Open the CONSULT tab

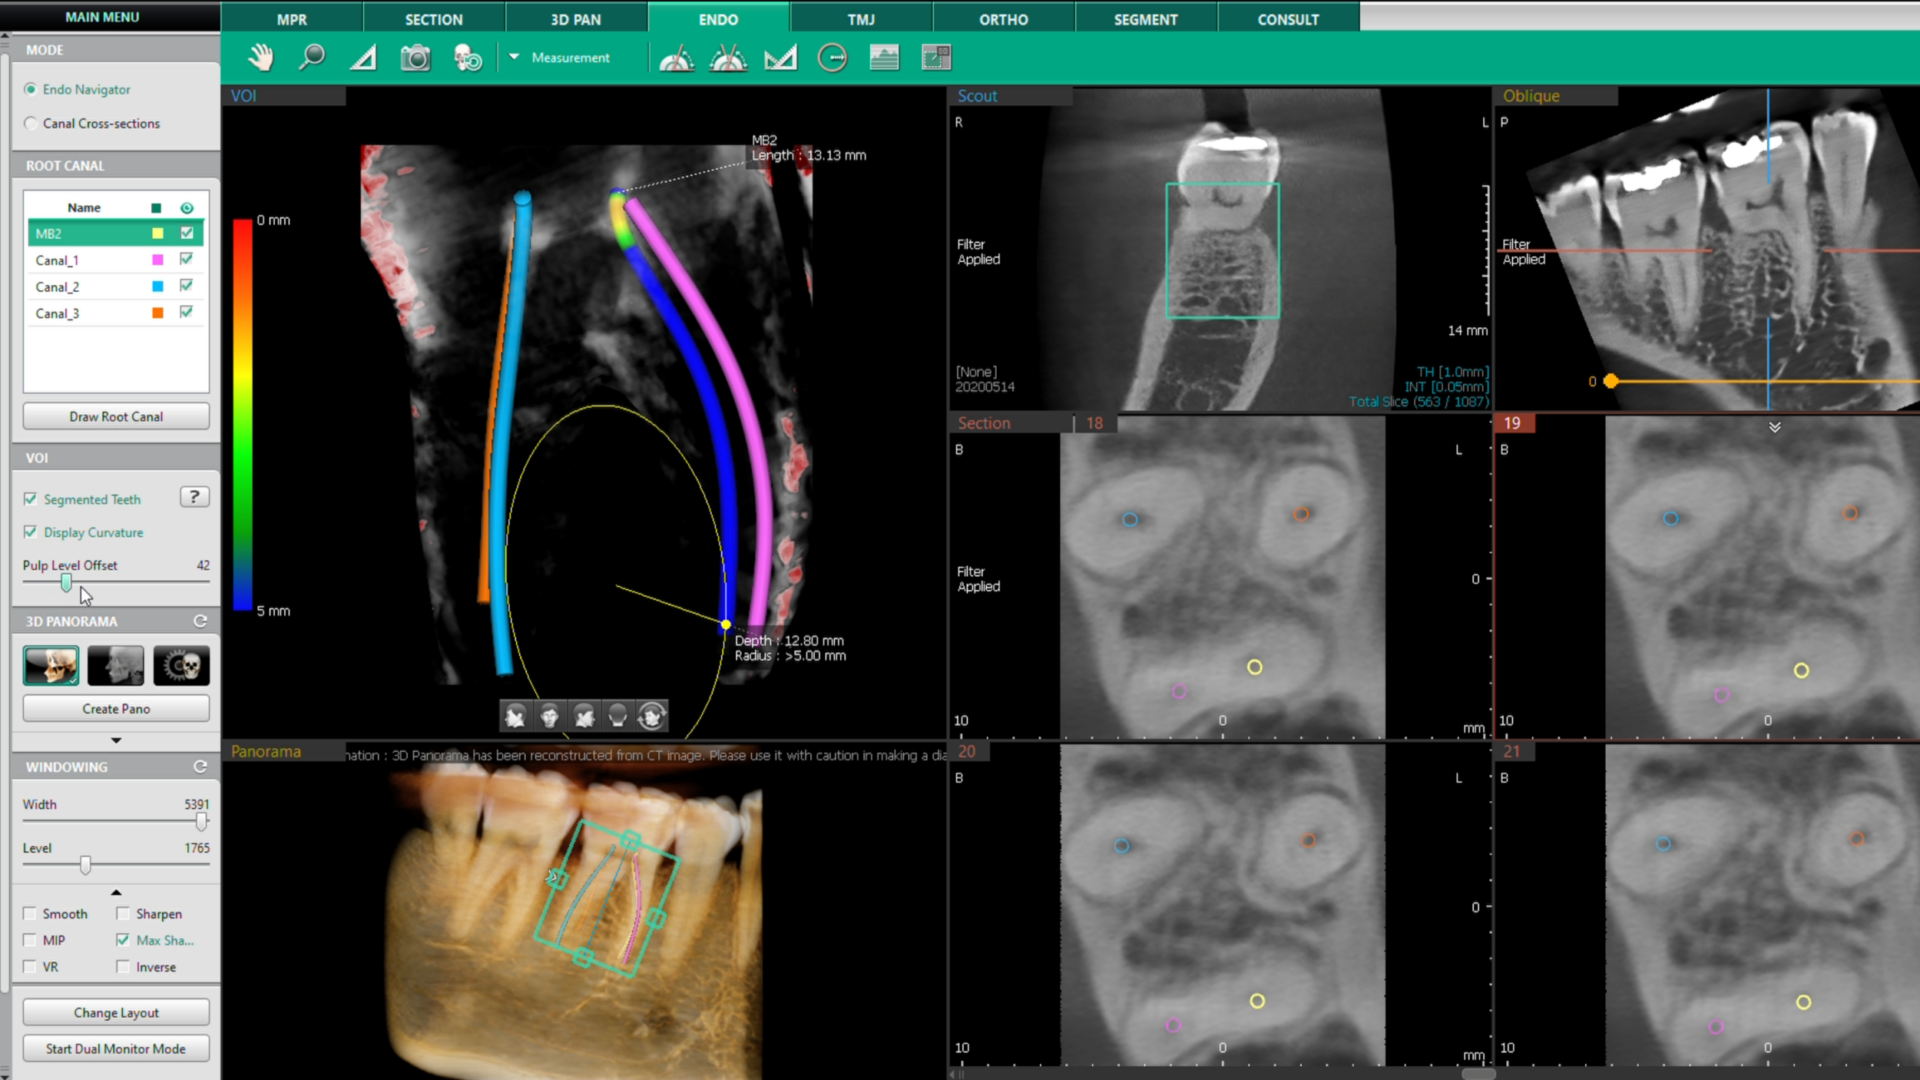click(x=1288, y=19)
